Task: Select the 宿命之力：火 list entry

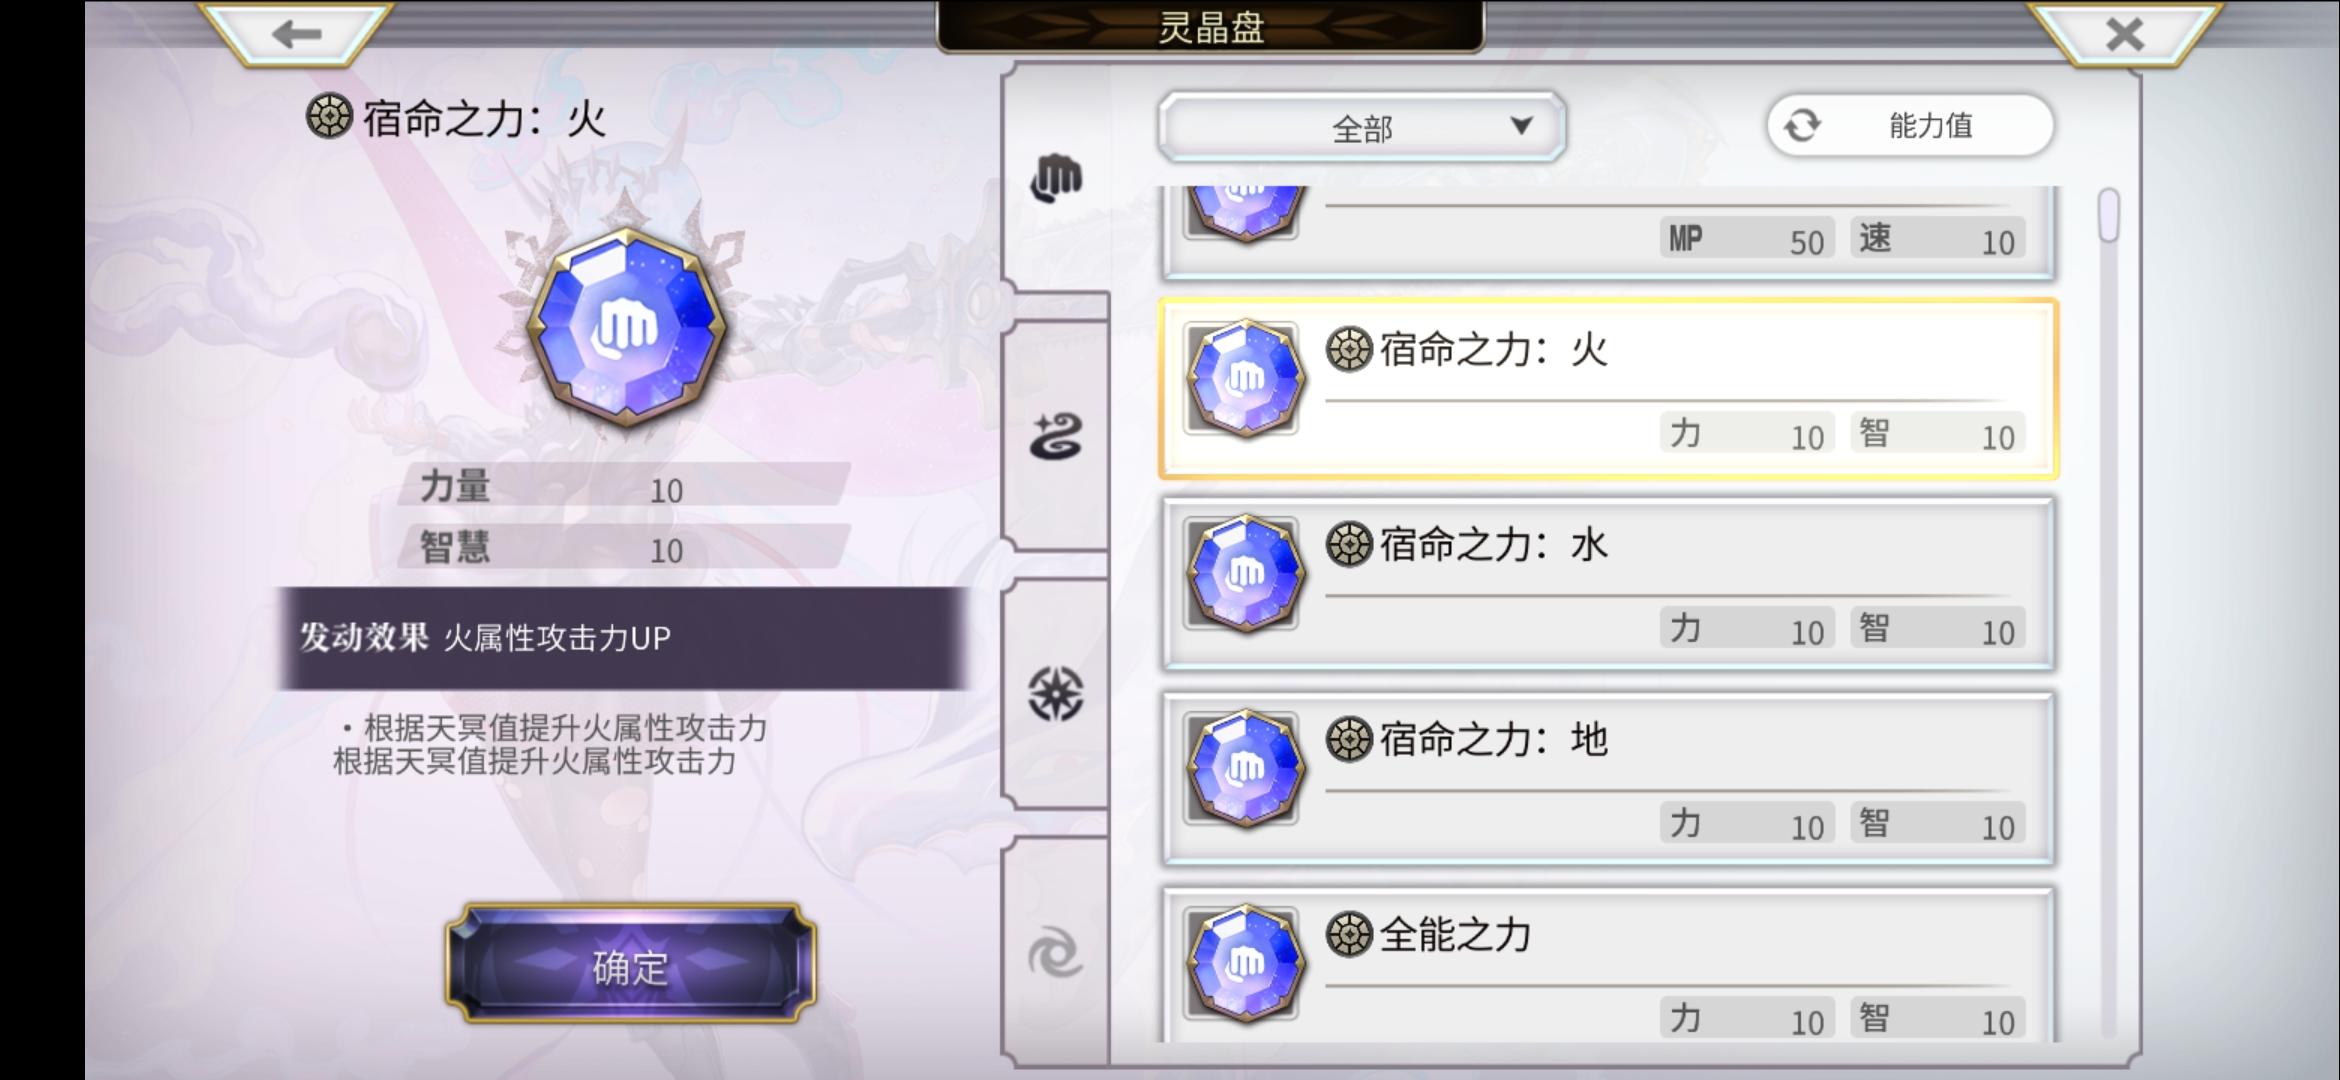Action: tap(1608, 389)
